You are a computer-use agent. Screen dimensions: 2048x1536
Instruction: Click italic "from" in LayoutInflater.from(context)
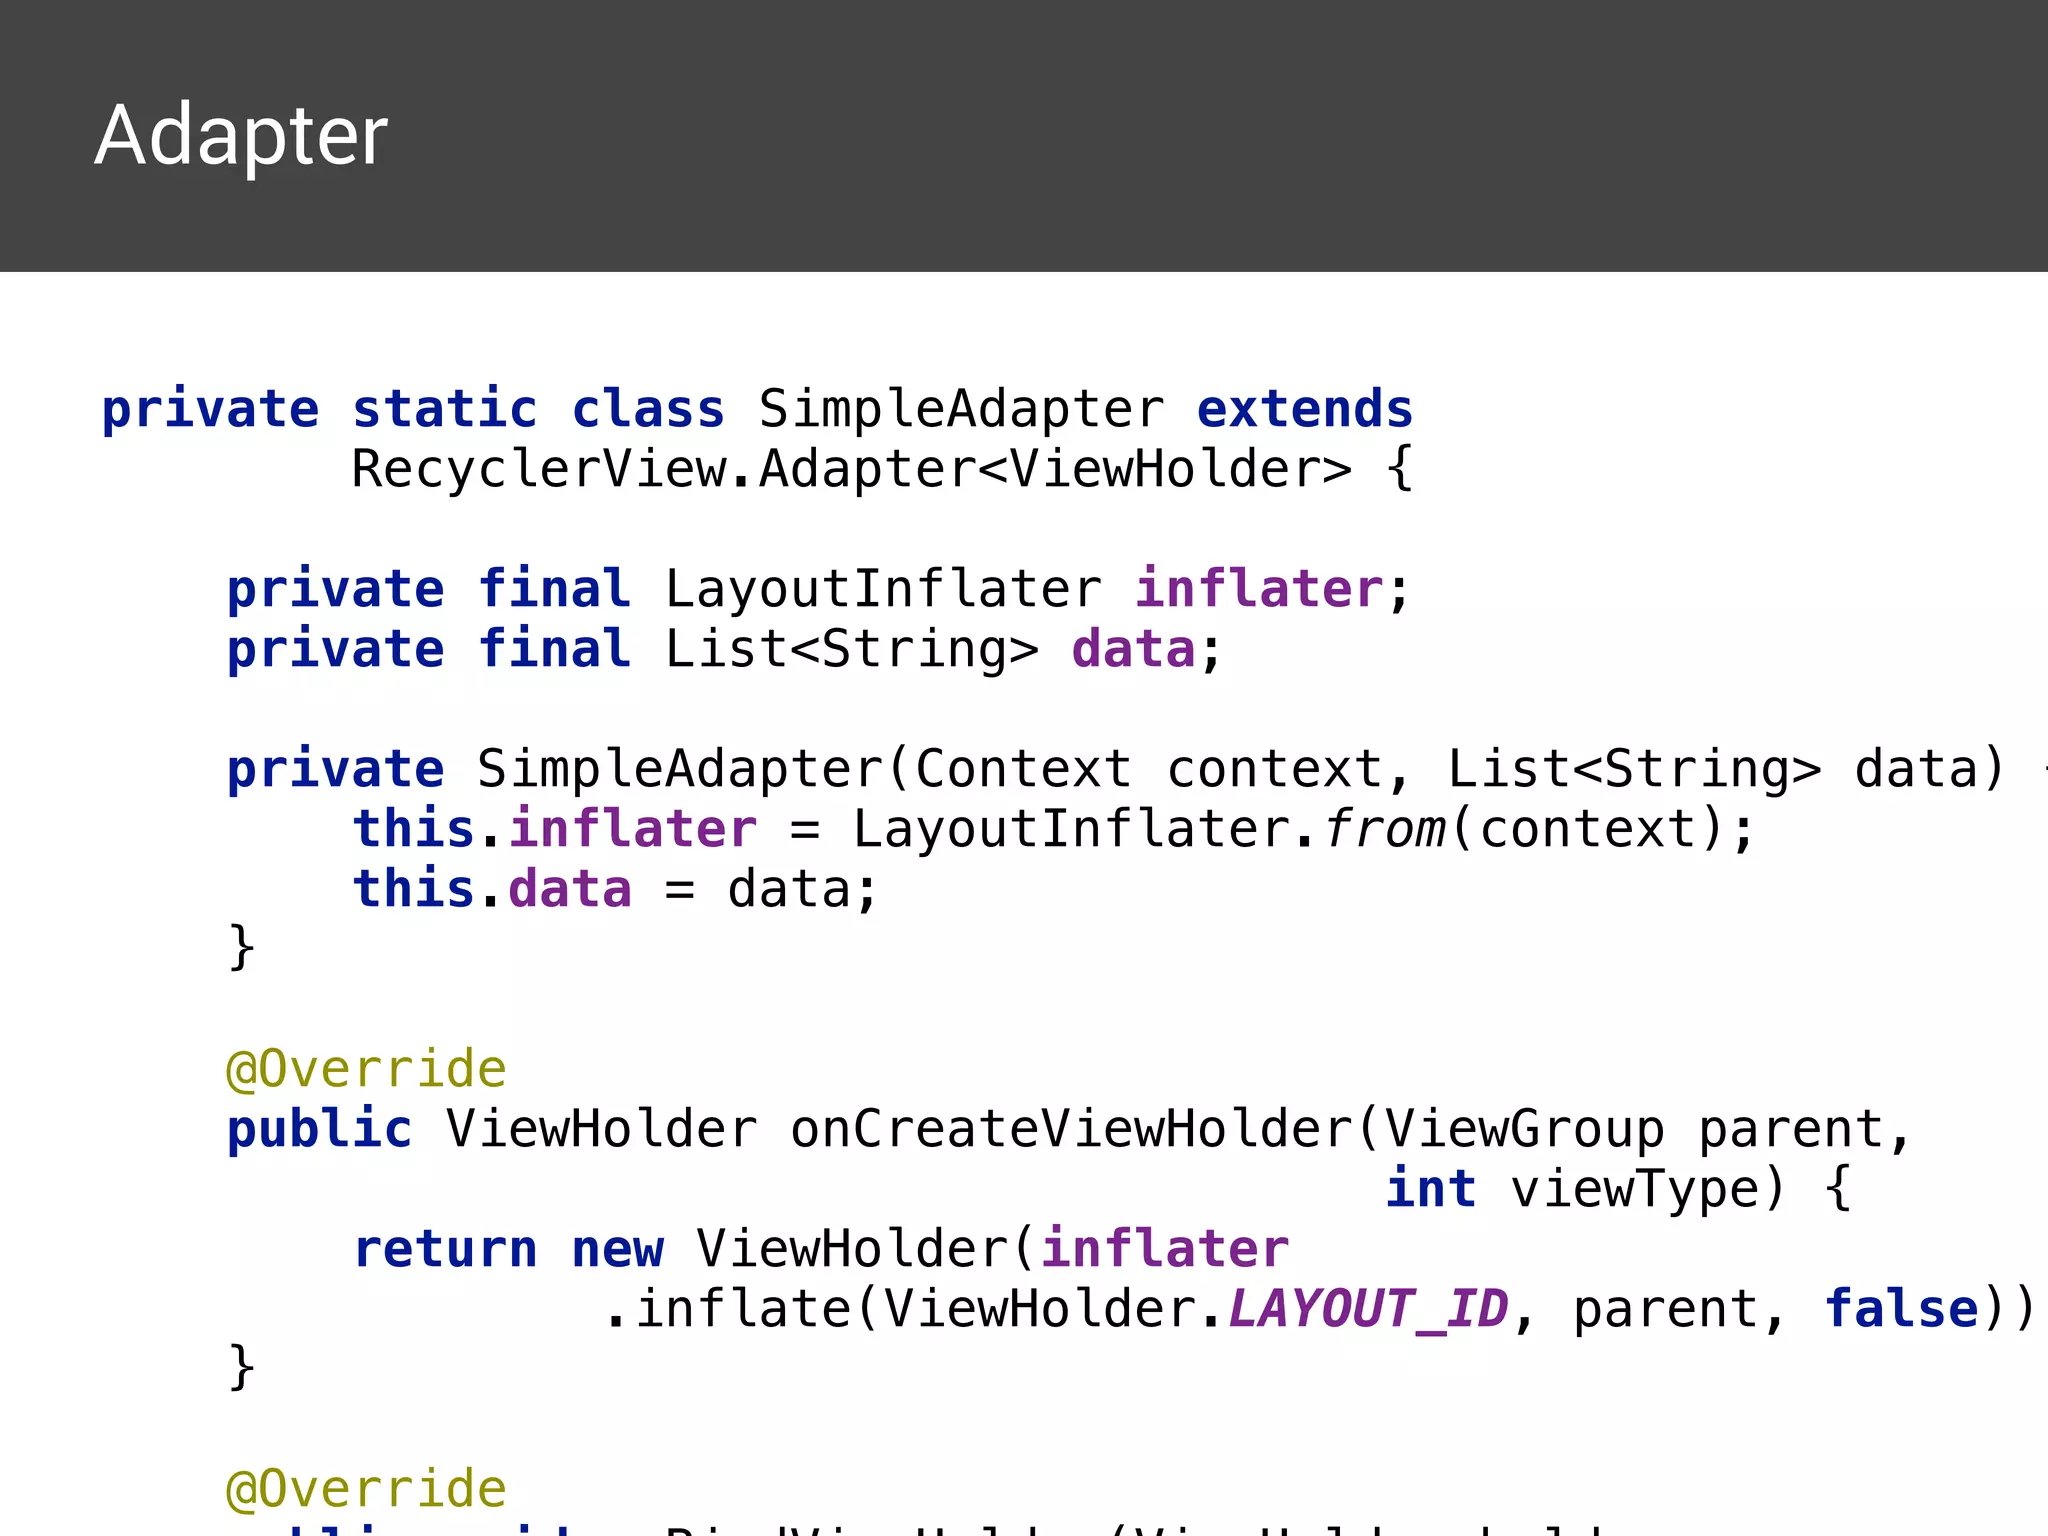click(x=1385, y=829)
